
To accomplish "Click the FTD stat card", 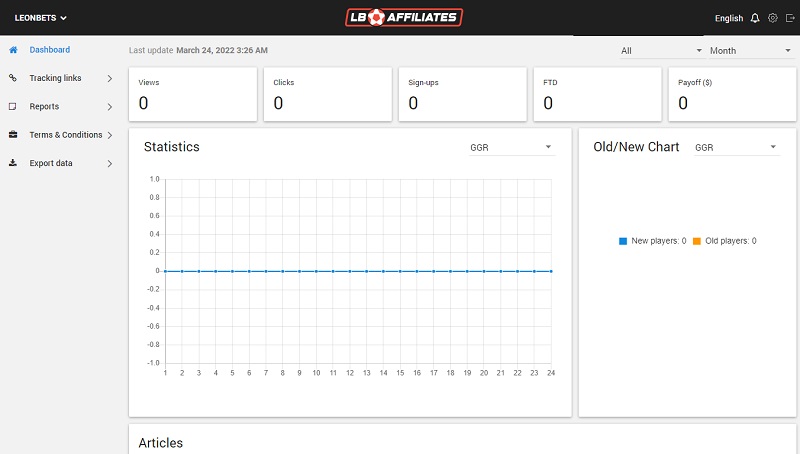I will tap(597, 94).
